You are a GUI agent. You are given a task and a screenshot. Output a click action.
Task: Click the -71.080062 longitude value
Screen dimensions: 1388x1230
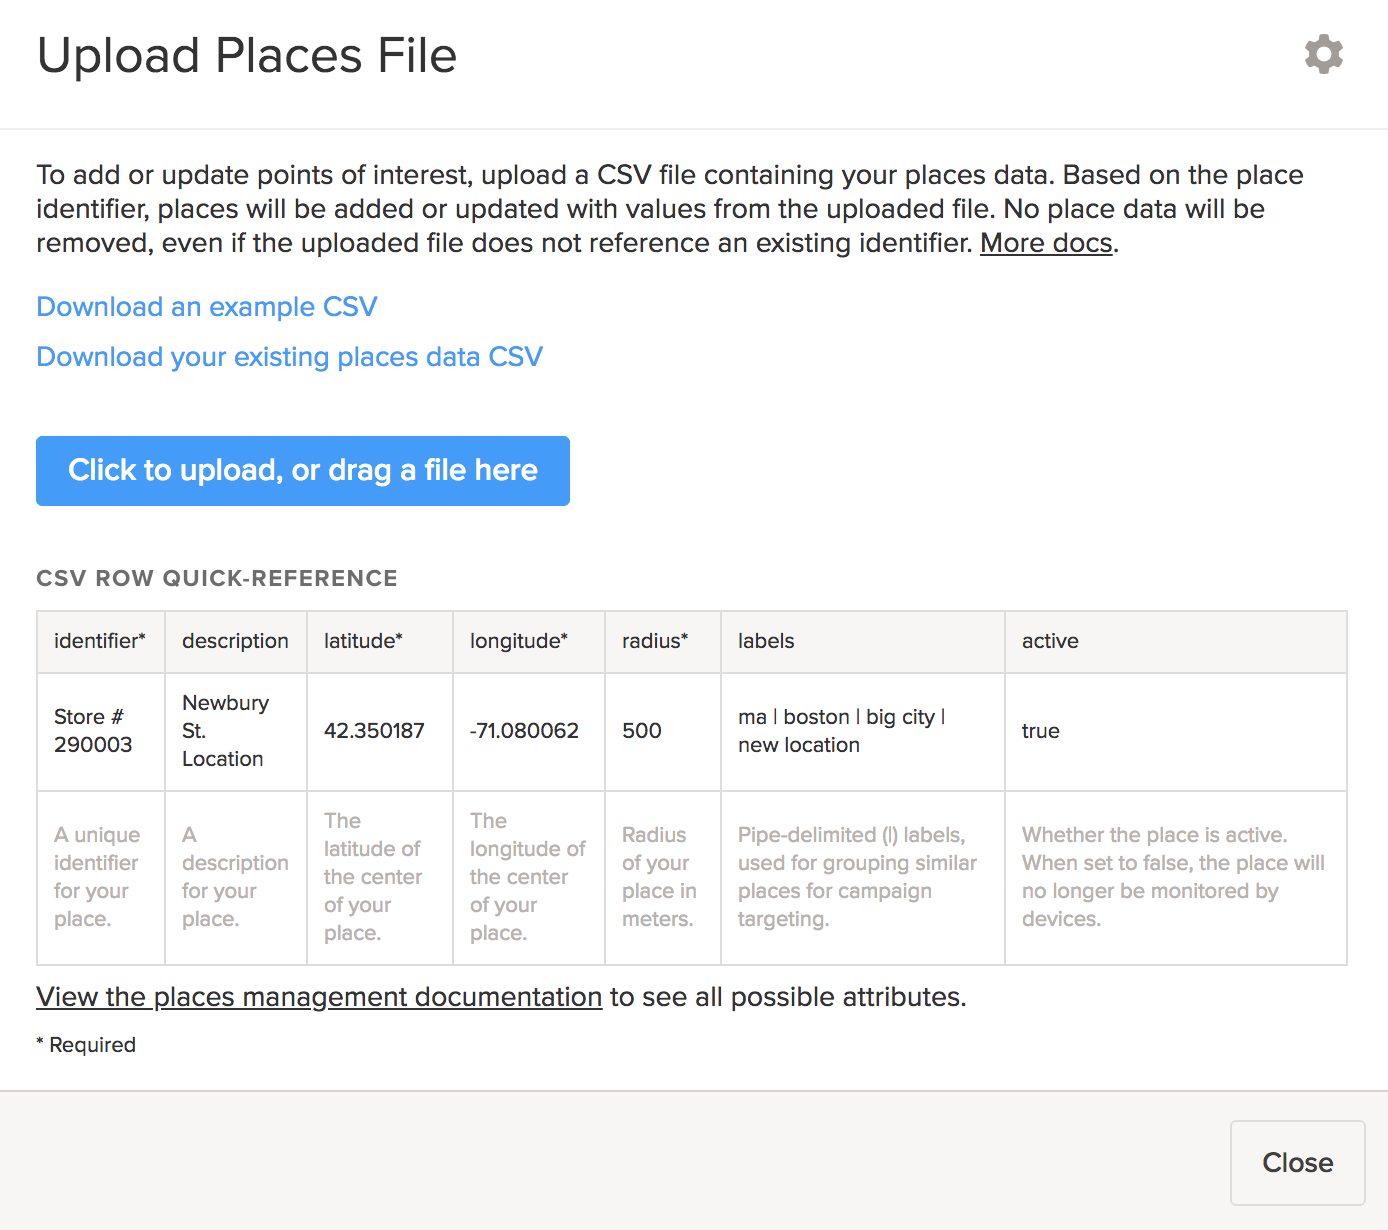coord(524,731)
